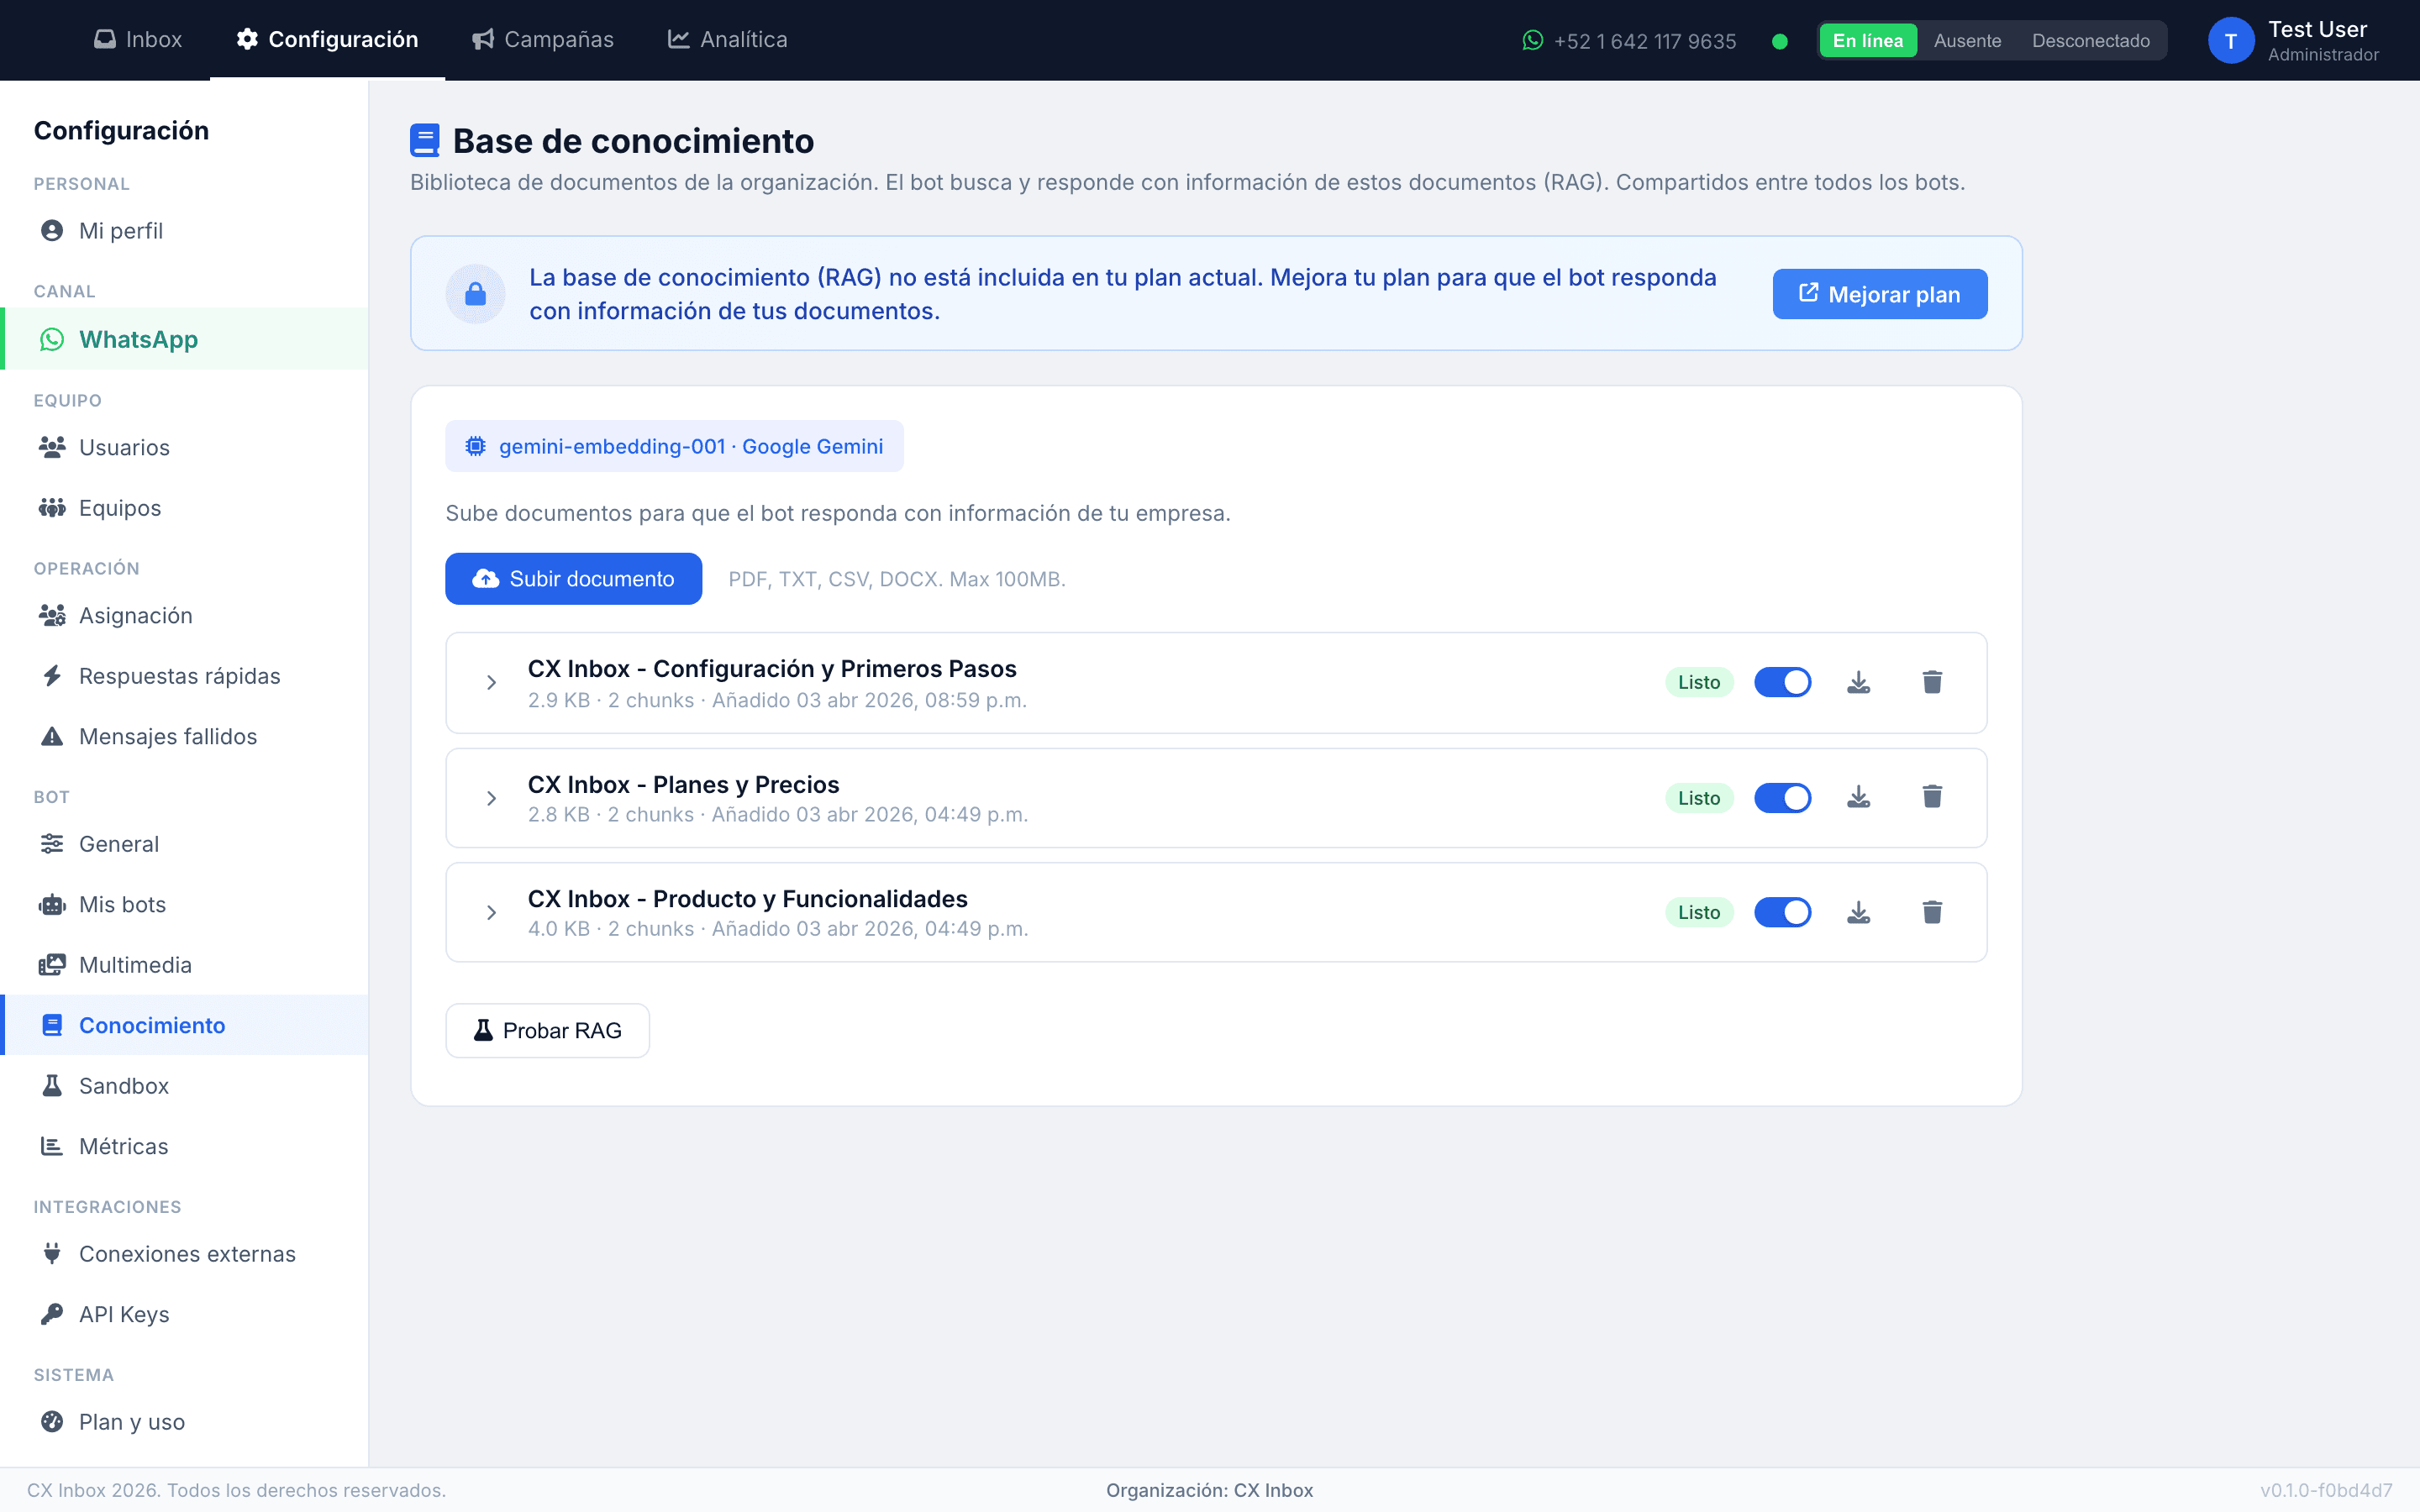The width and height of the screenshot is (2420, 1512).
Task: Select Conocimiento in the sidebar
Action: (184, 1025)
